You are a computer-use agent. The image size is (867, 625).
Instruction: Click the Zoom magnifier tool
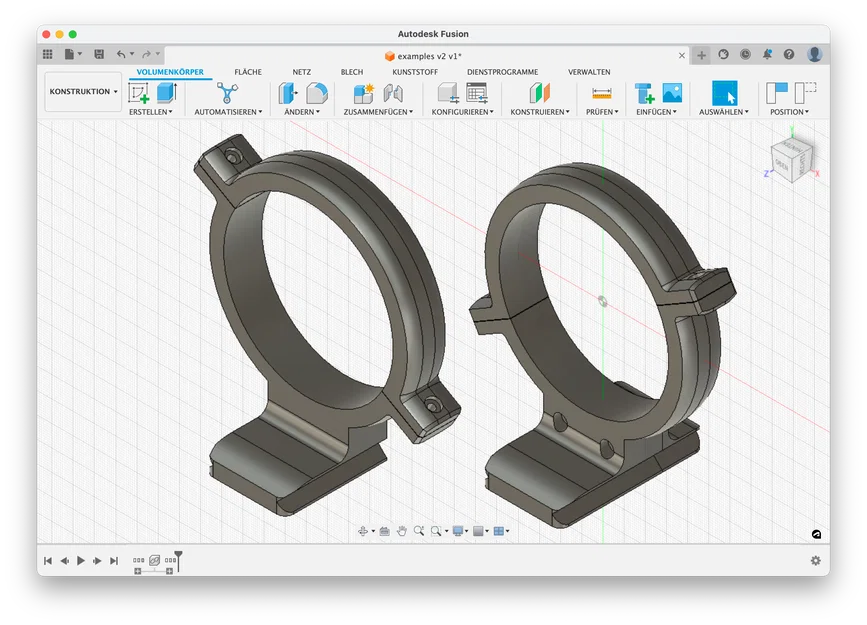click(419, 531)
